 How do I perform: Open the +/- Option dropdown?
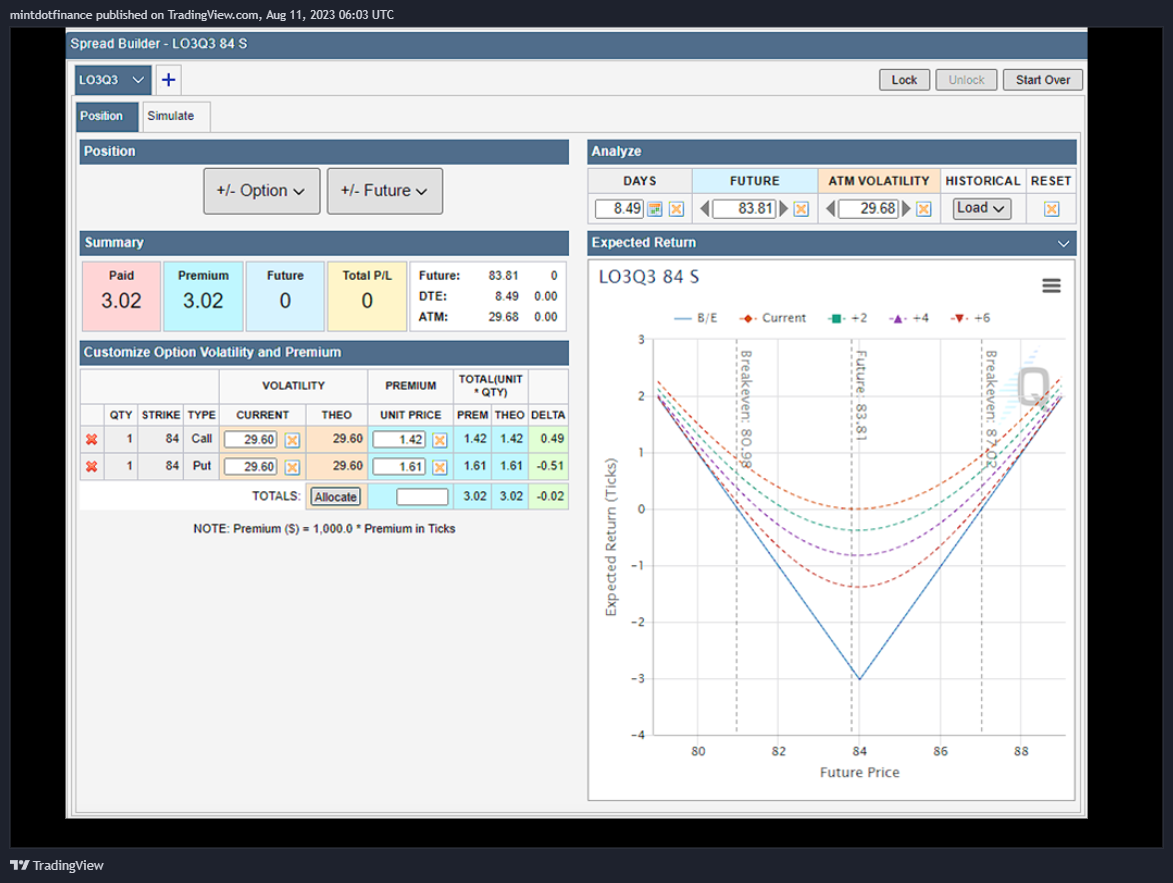(262, 191)
